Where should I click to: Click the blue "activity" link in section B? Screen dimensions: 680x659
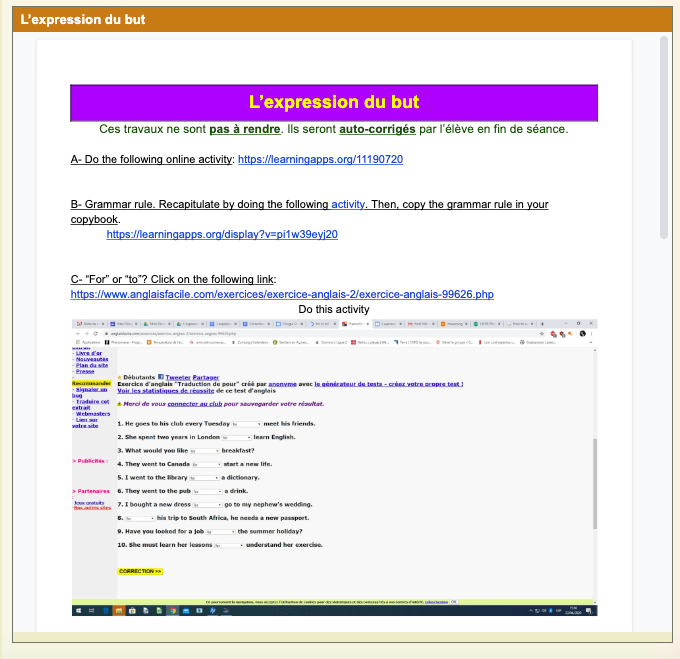pyautogui.click(x=348, y=204)
